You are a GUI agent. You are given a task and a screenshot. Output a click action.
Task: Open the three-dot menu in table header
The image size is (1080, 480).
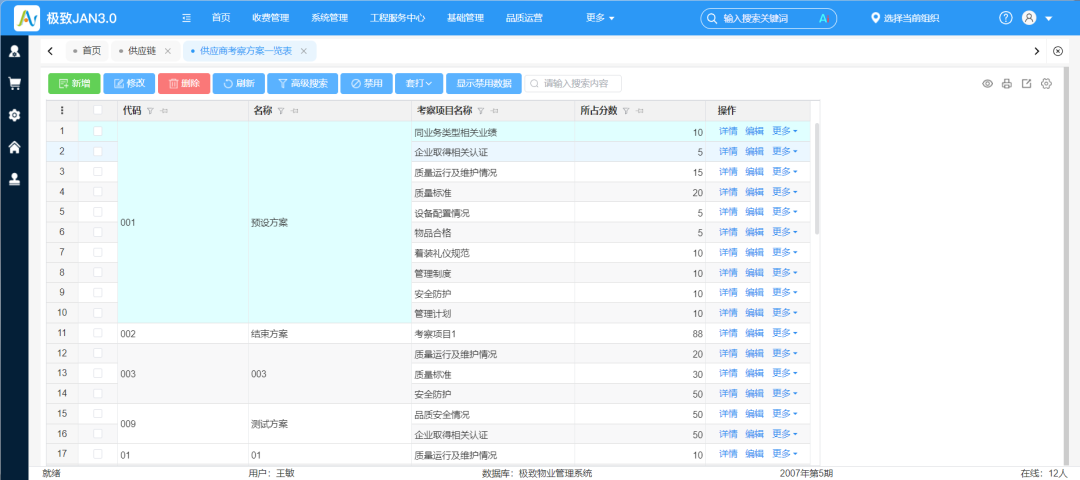(x=62, y=110)
